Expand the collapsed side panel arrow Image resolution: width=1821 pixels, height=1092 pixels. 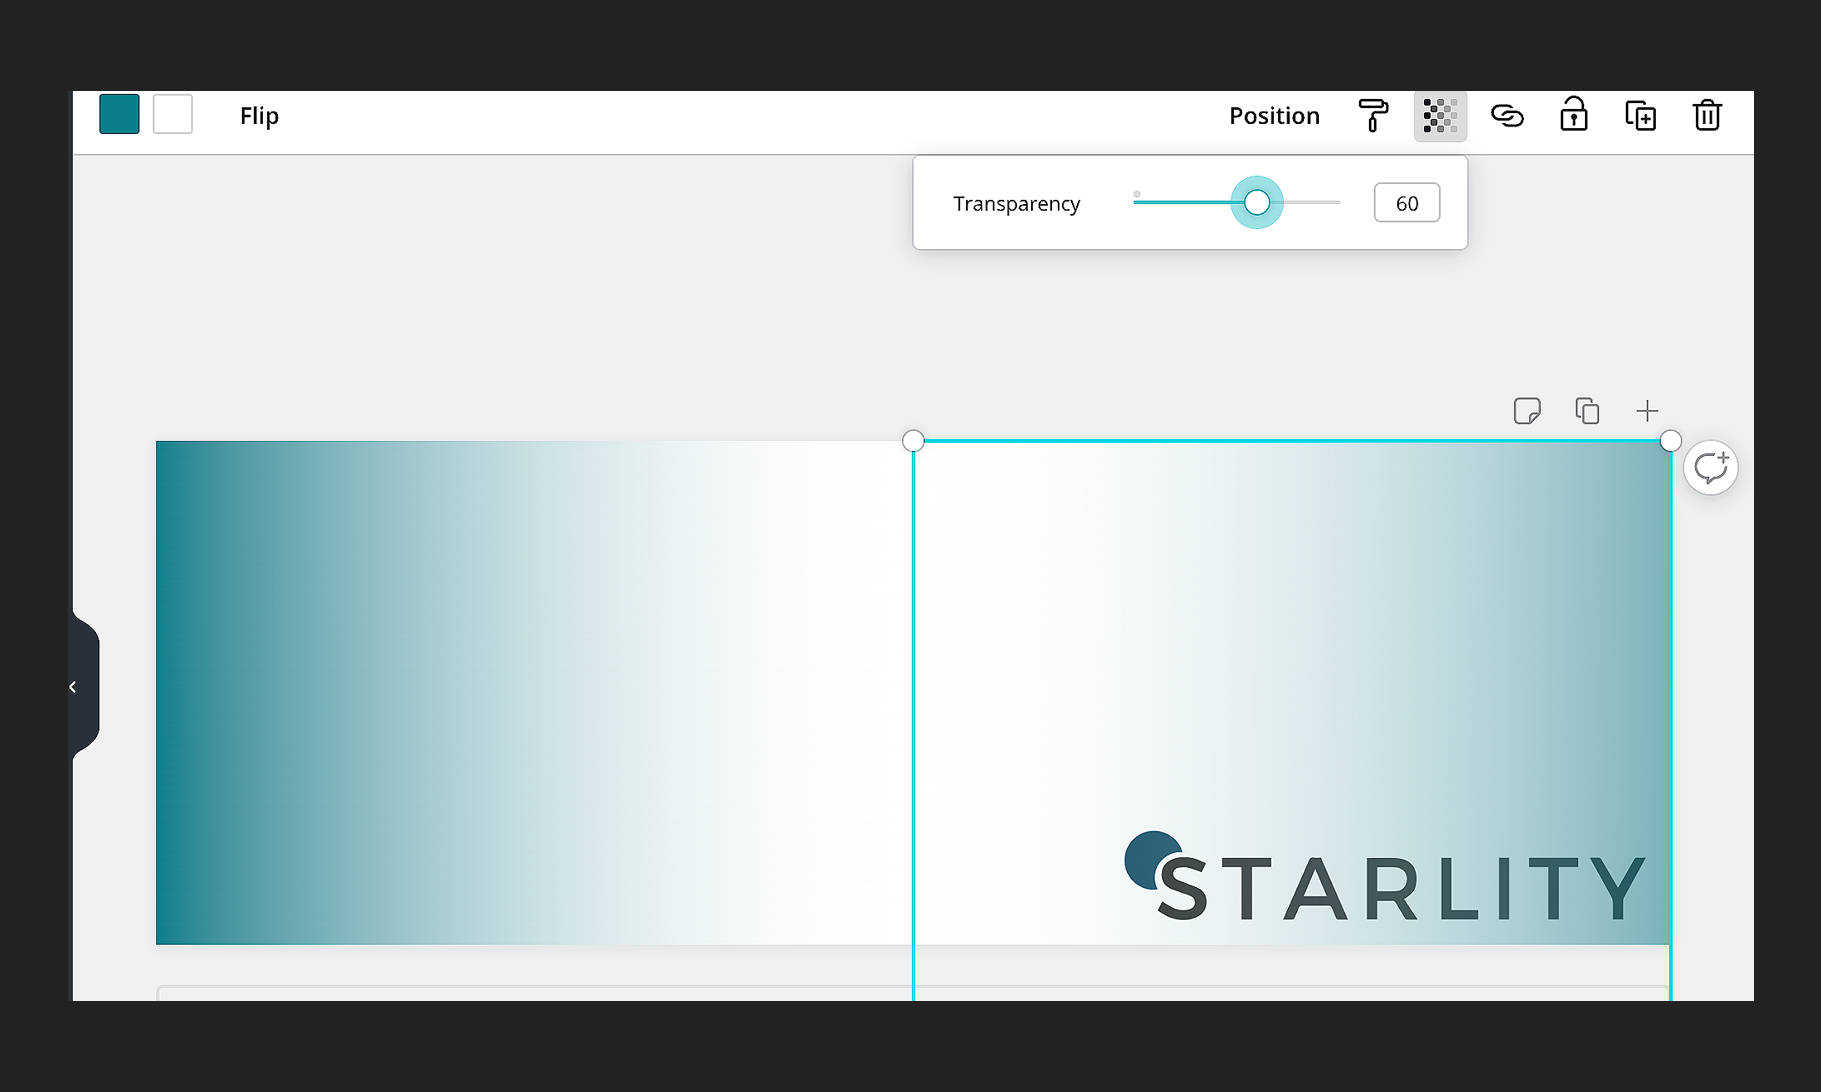(x=73, y=687)
